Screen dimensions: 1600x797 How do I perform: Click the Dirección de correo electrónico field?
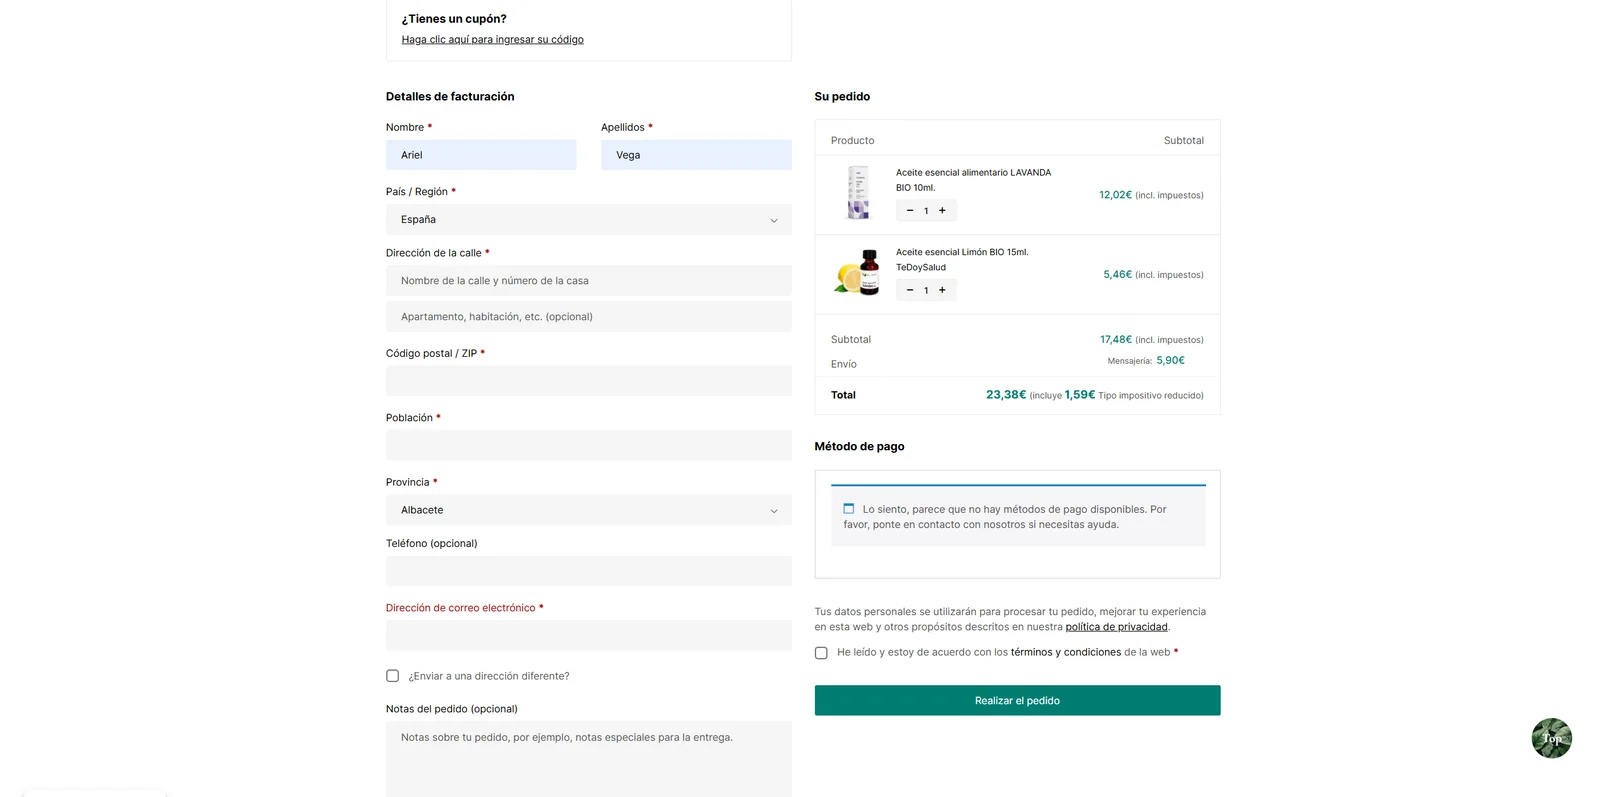pos(589,635)
